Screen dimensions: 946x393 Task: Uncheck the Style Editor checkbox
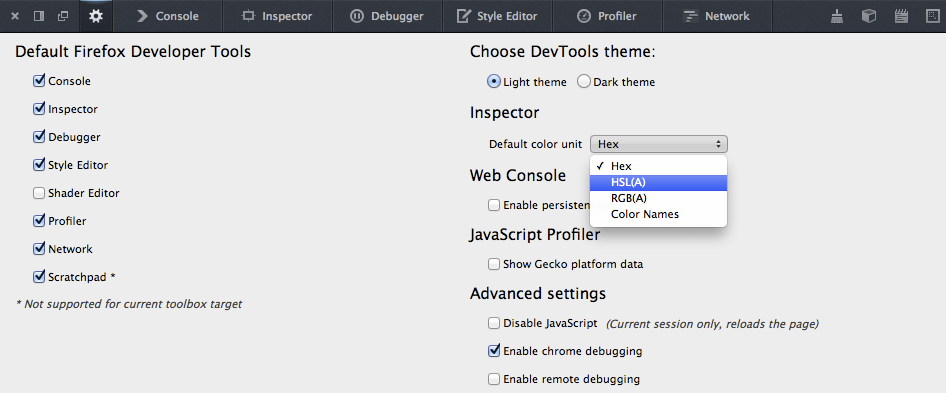[x=39, y=165]
